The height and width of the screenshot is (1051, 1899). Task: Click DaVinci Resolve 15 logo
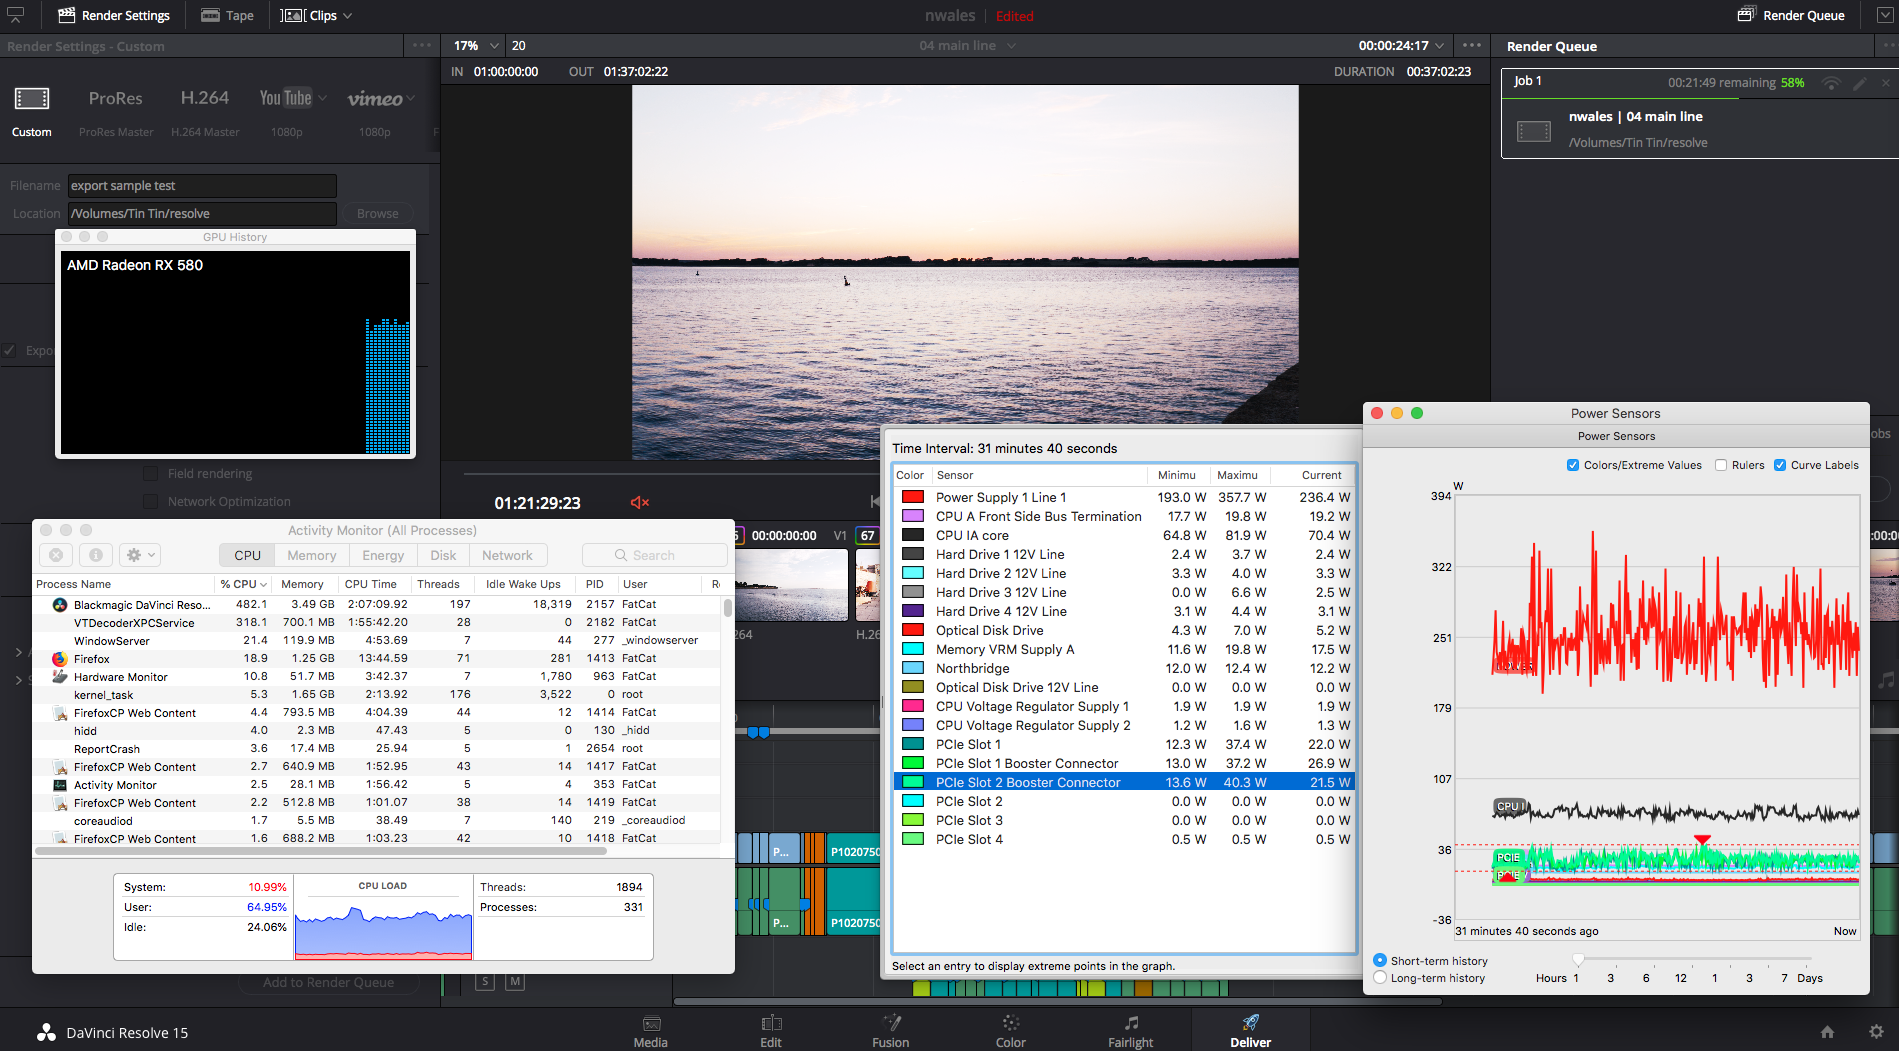click(x=46, y=1033)
